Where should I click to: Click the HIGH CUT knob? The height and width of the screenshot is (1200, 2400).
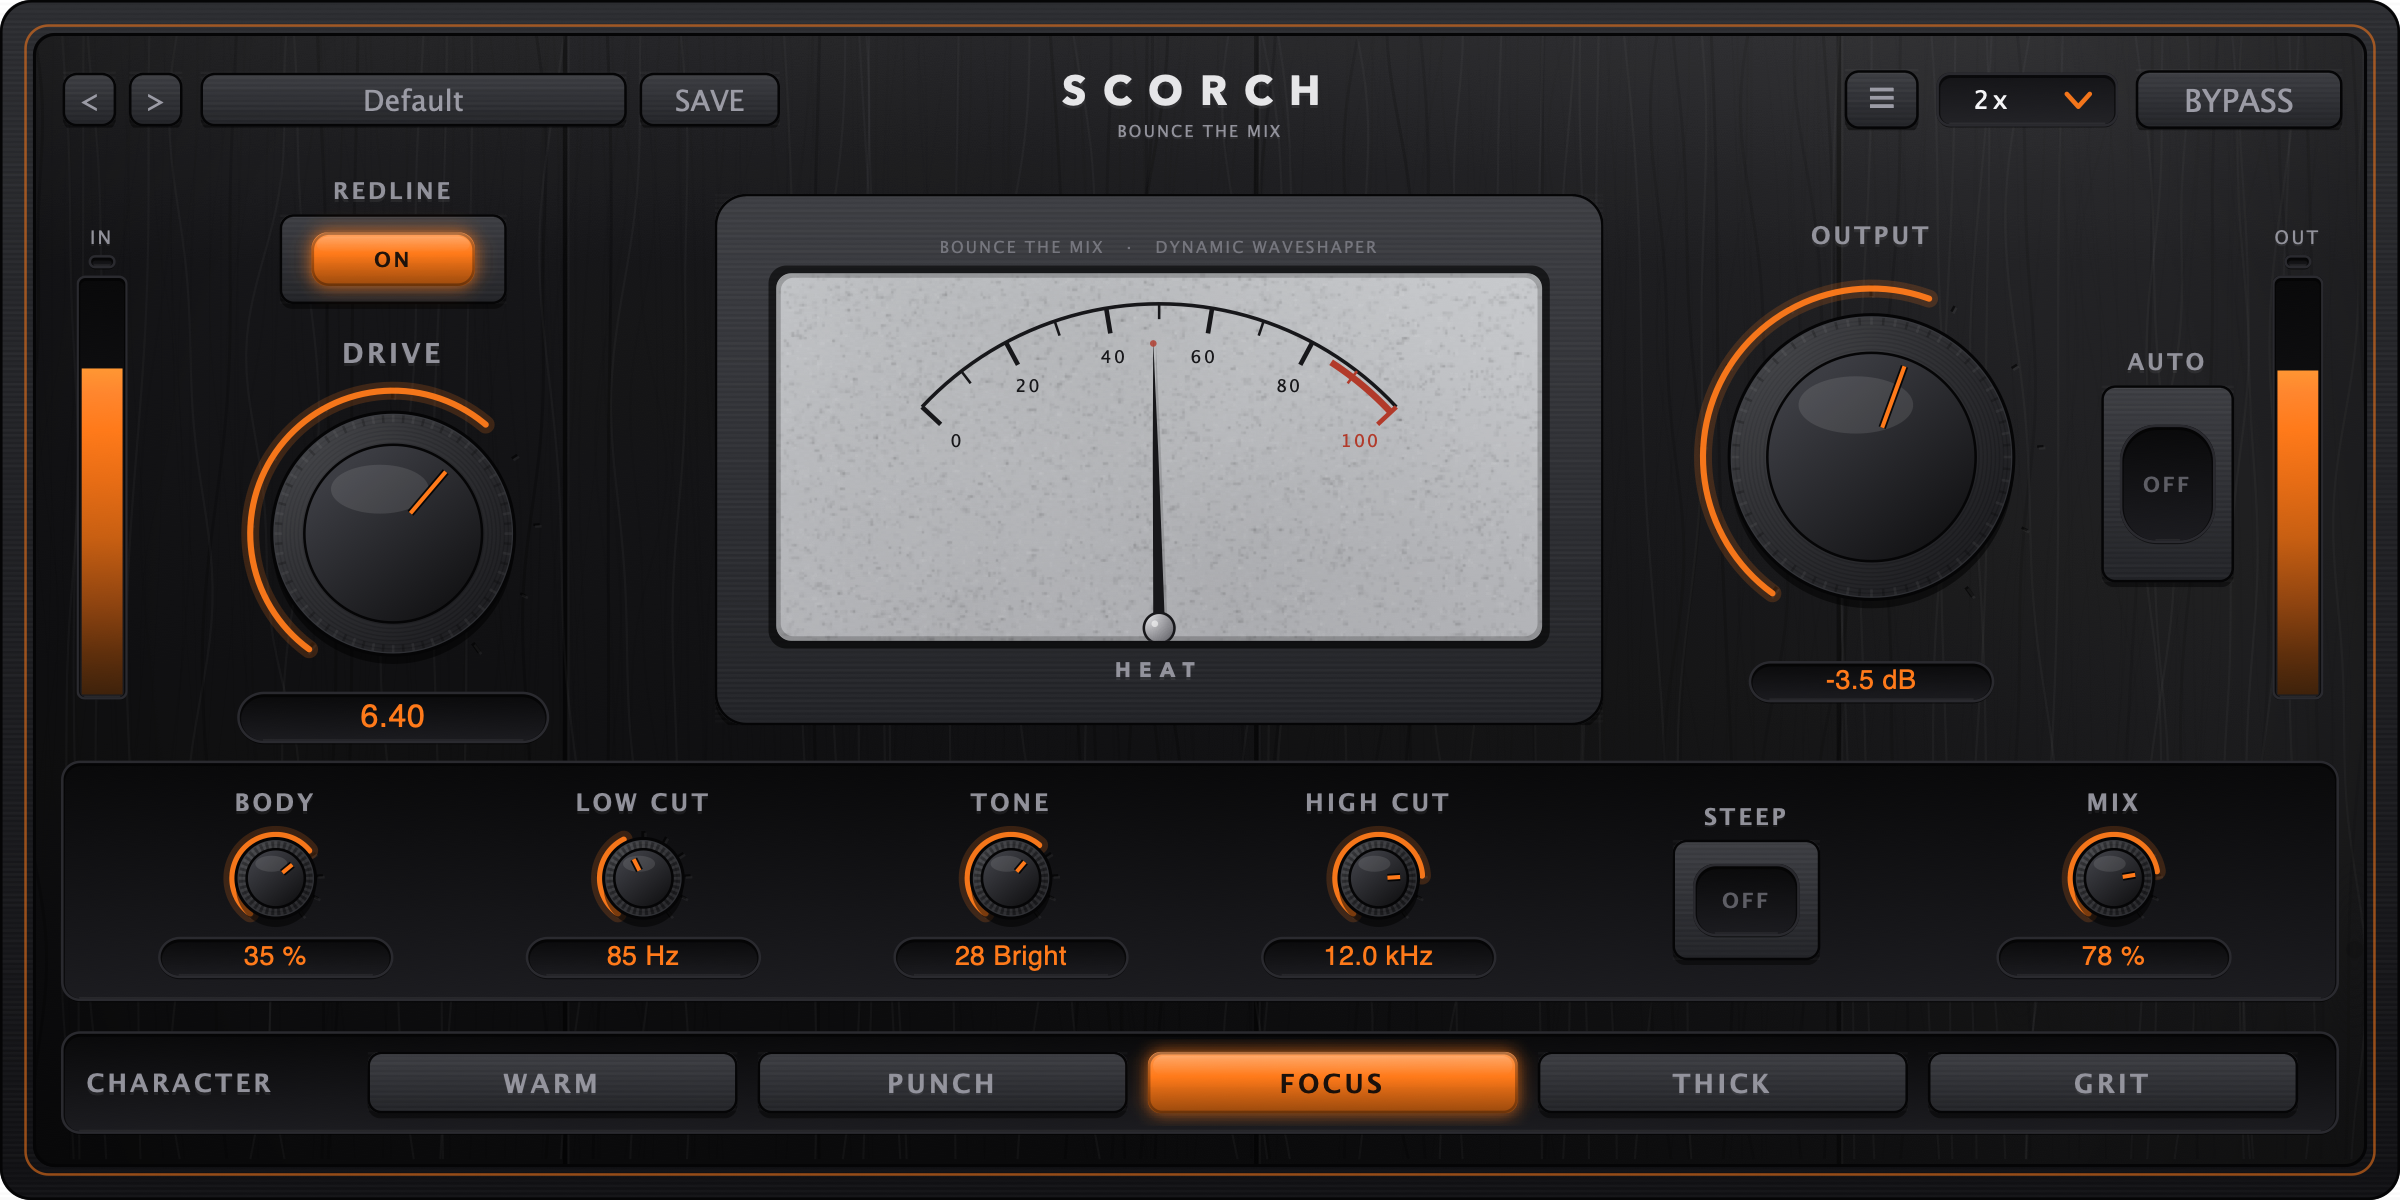coord(1378,879)
